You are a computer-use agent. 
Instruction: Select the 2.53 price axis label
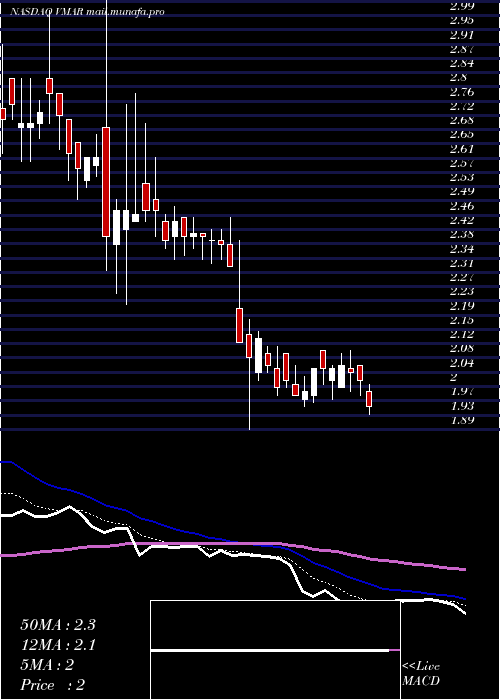tap(461, 177)
